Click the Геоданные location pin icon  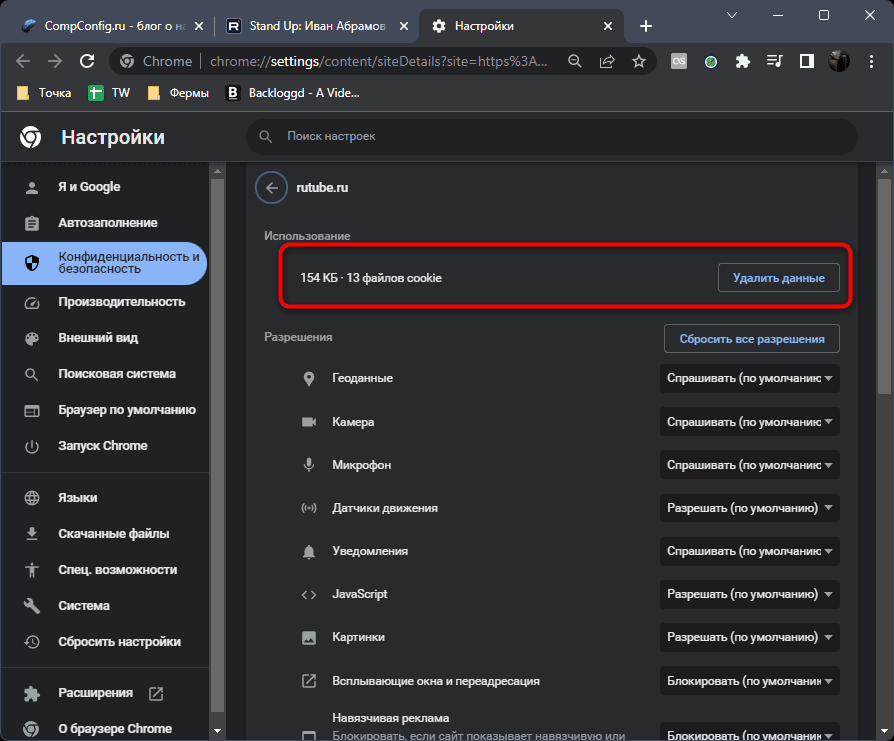point(308,378)
